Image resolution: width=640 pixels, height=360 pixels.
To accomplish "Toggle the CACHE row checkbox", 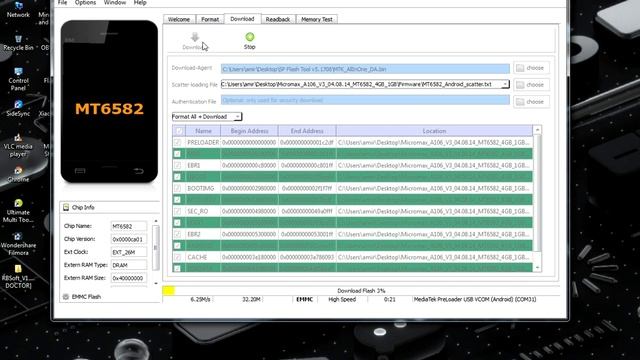I will tap(177, 257).
